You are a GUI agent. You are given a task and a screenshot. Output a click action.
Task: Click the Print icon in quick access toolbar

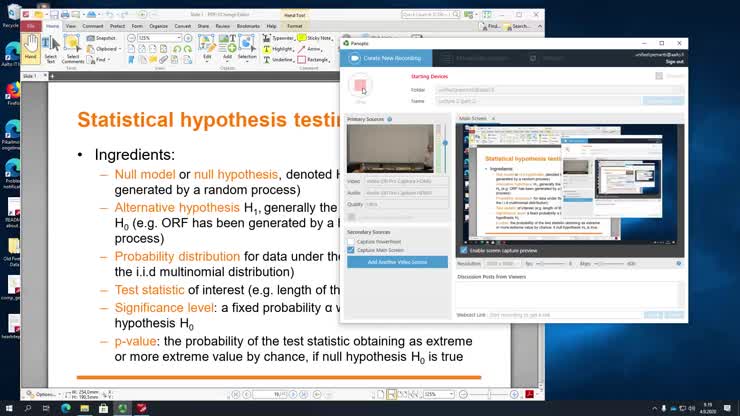click(x=65, y=15)
